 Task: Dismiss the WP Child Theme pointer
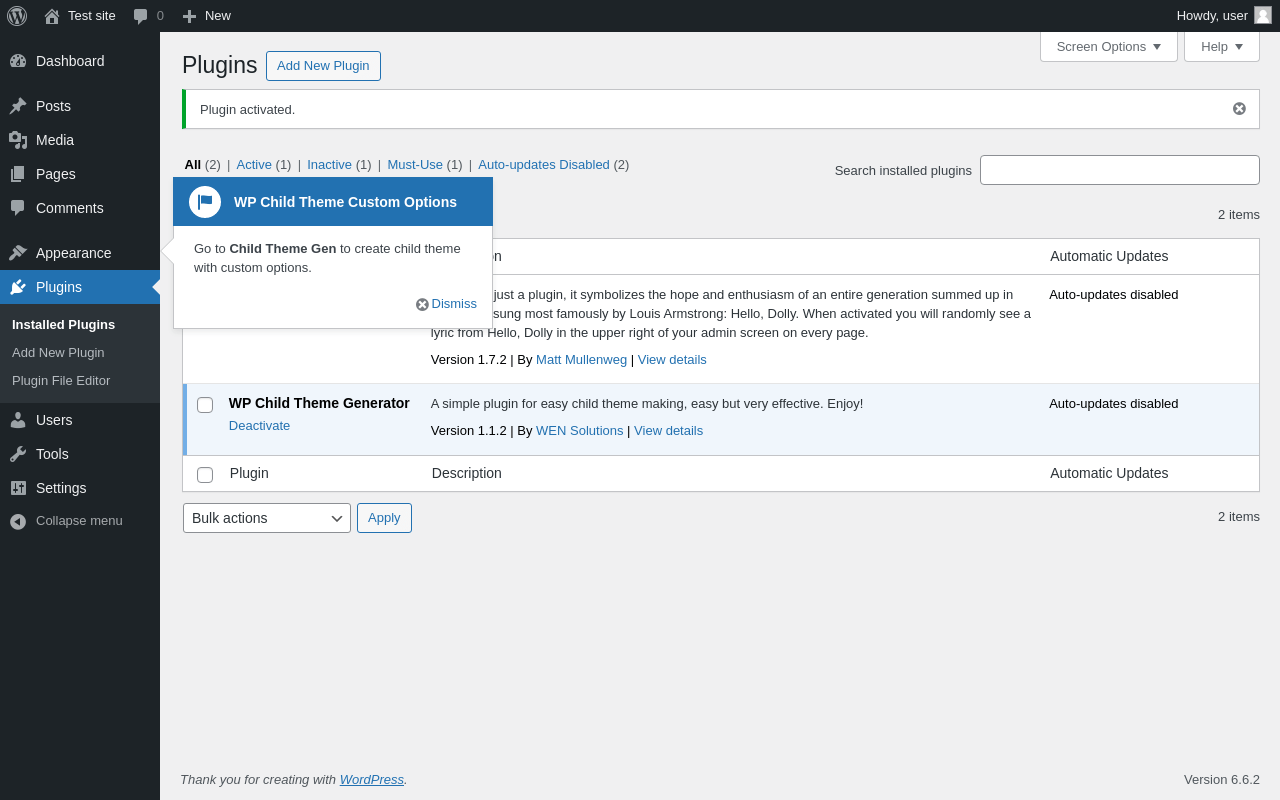pos(446,304)
